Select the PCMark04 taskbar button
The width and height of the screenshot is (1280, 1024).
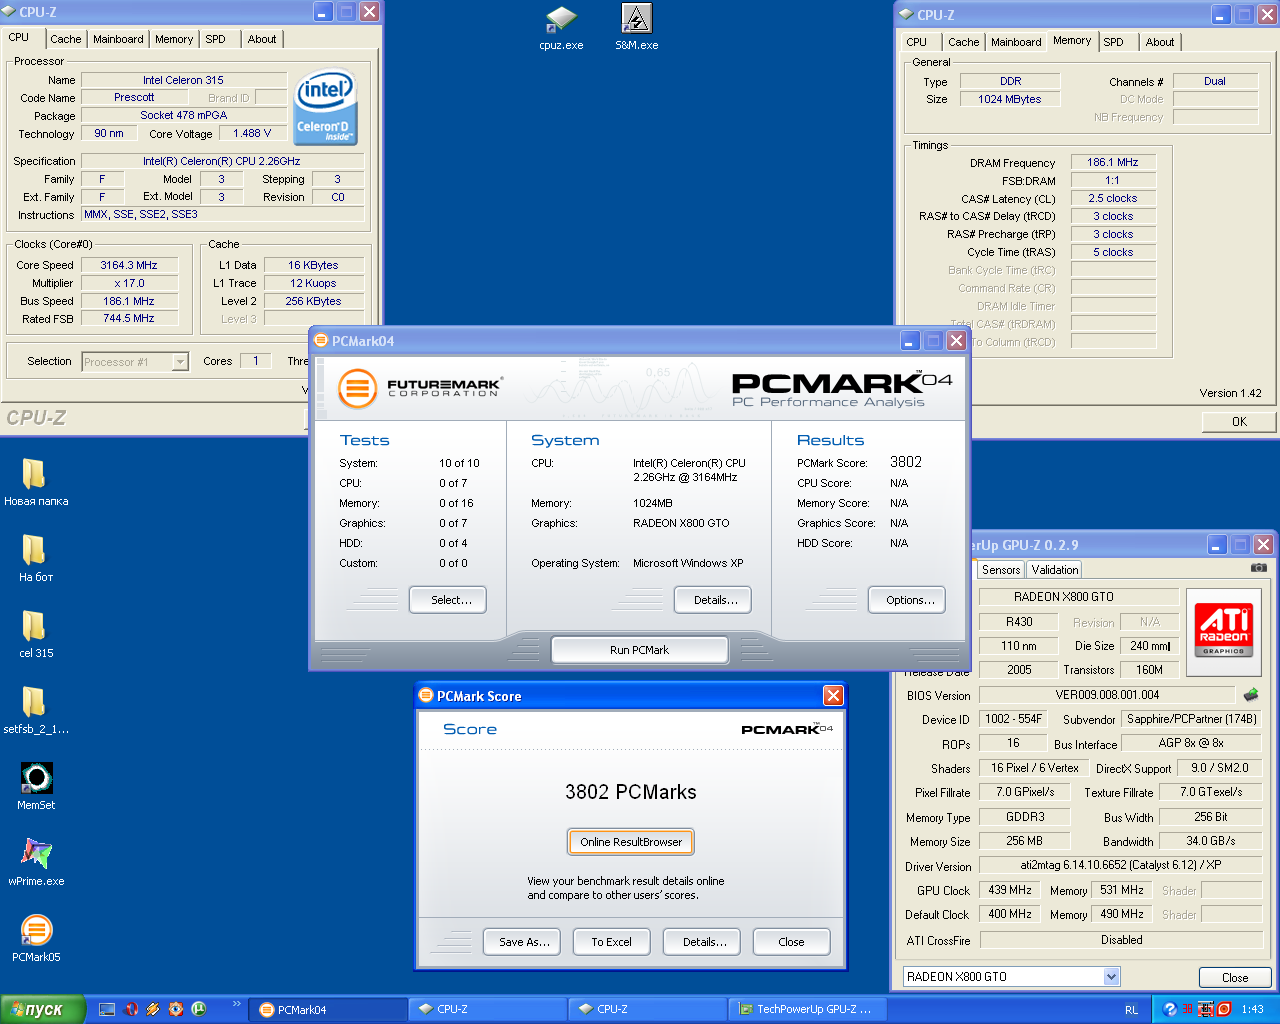327,1010
